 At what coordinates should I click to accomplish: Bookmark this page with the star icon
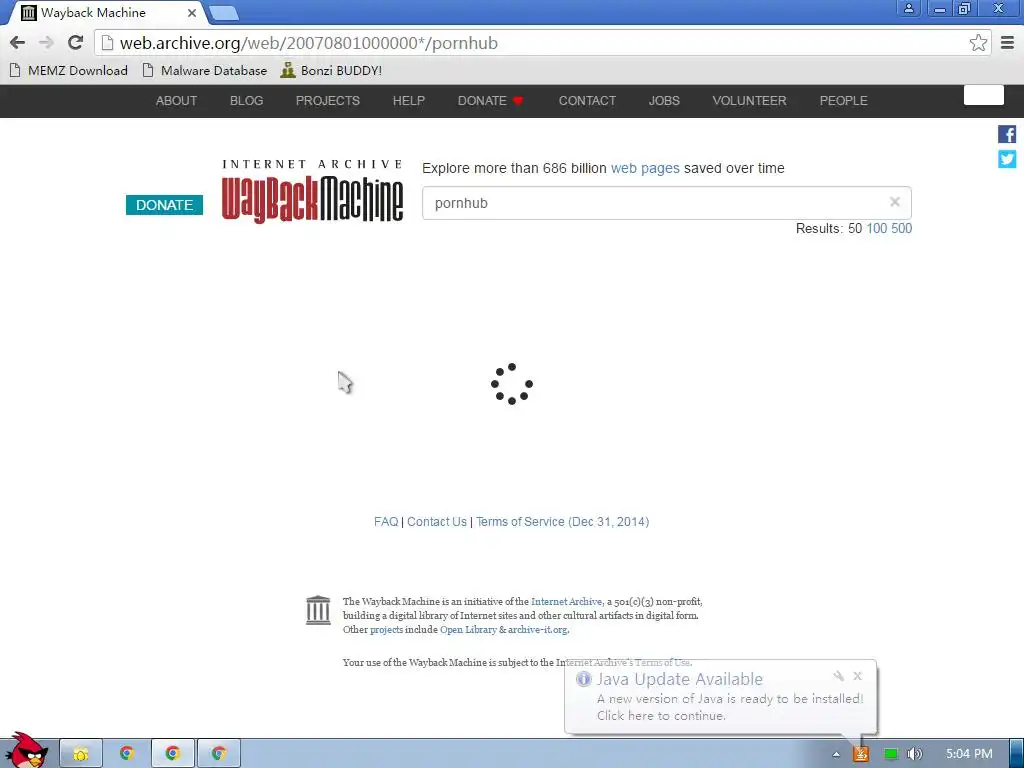pos(978,43)
